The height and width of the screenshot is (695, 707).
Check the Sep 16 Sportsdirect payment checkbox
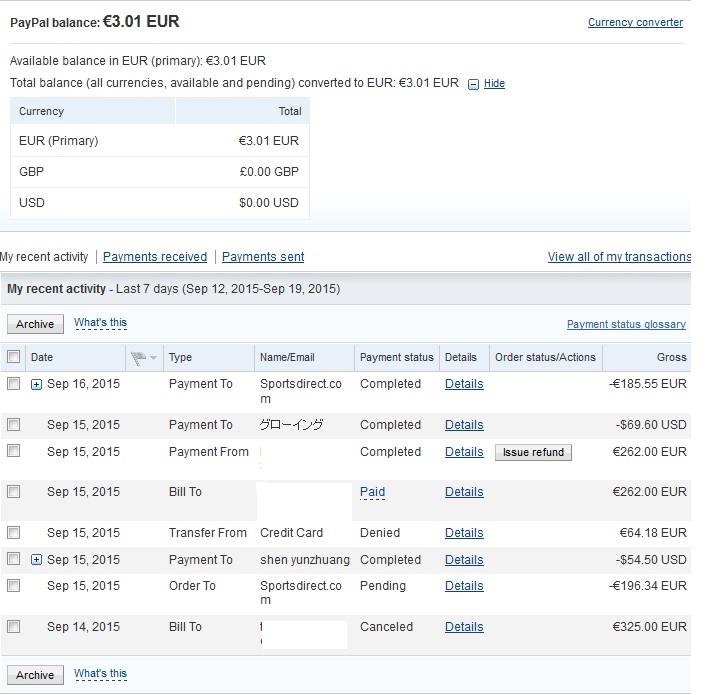click(x=14, y=384)
